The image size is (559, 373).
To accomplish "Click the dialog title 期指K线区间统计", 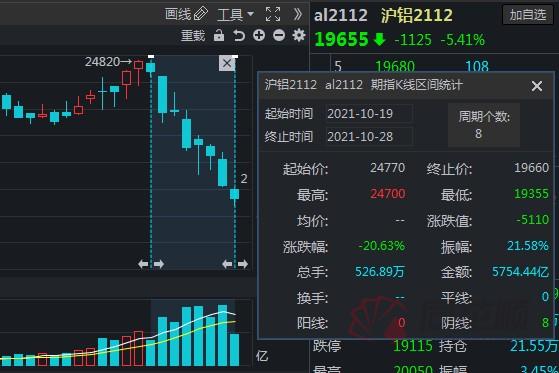I will point(416,85).
